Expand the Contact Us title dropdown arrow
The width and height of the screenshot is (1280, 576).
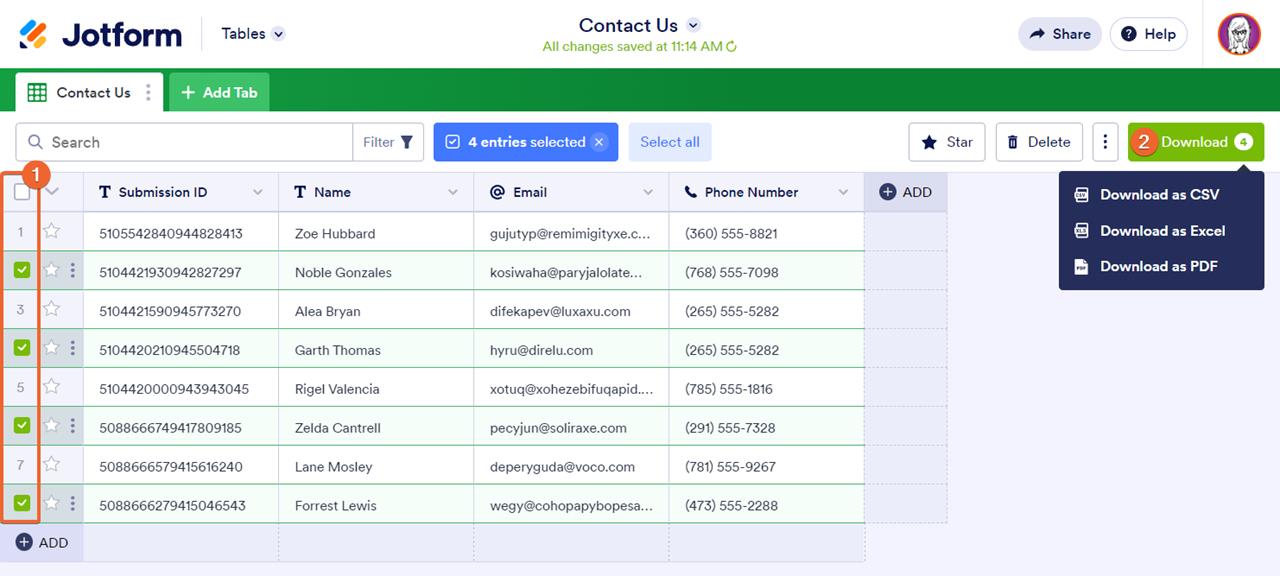click(x=693, y=25)
